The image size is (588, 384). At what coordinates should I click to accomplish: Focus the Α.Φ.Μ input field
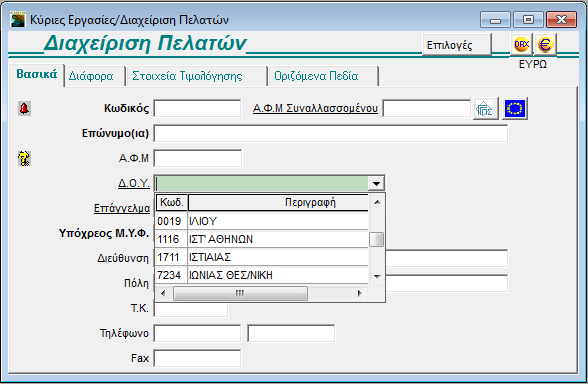click(198, 158)
